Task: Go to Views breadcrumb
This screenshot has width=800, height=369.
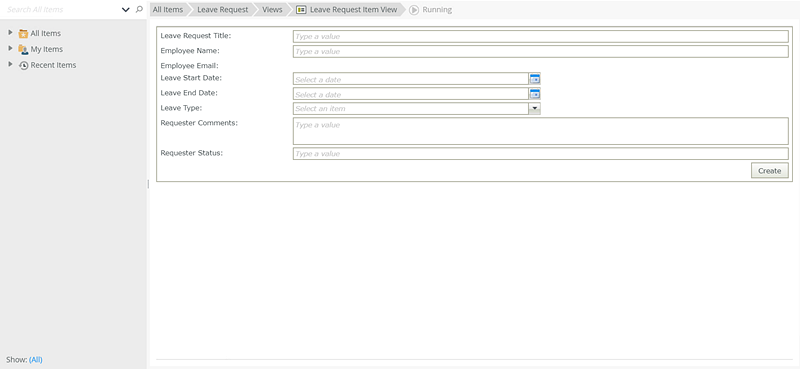Action: click(272, 9)
